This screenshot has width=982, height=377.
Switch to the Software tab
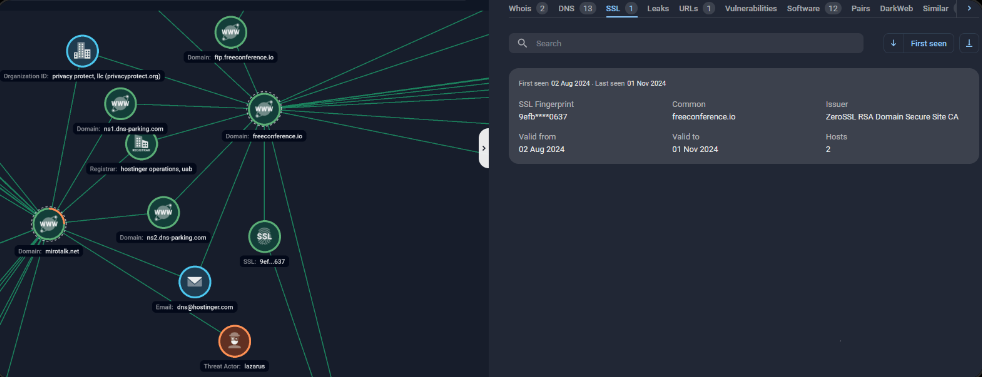pyautogui.click(x=814, y=8)
